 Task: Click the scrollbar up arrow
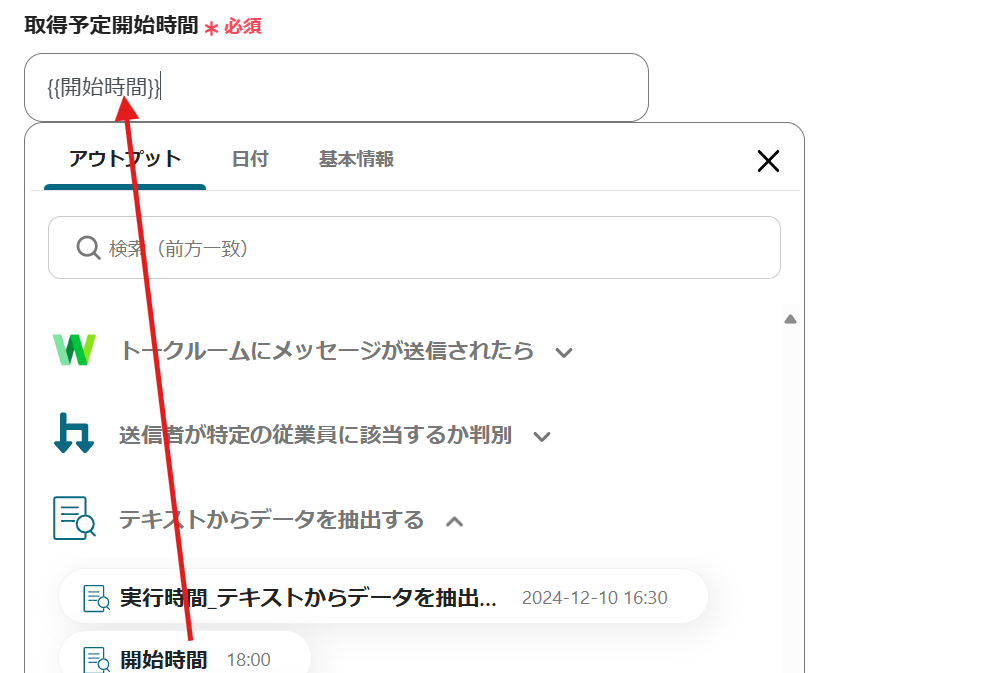[790, 320]
